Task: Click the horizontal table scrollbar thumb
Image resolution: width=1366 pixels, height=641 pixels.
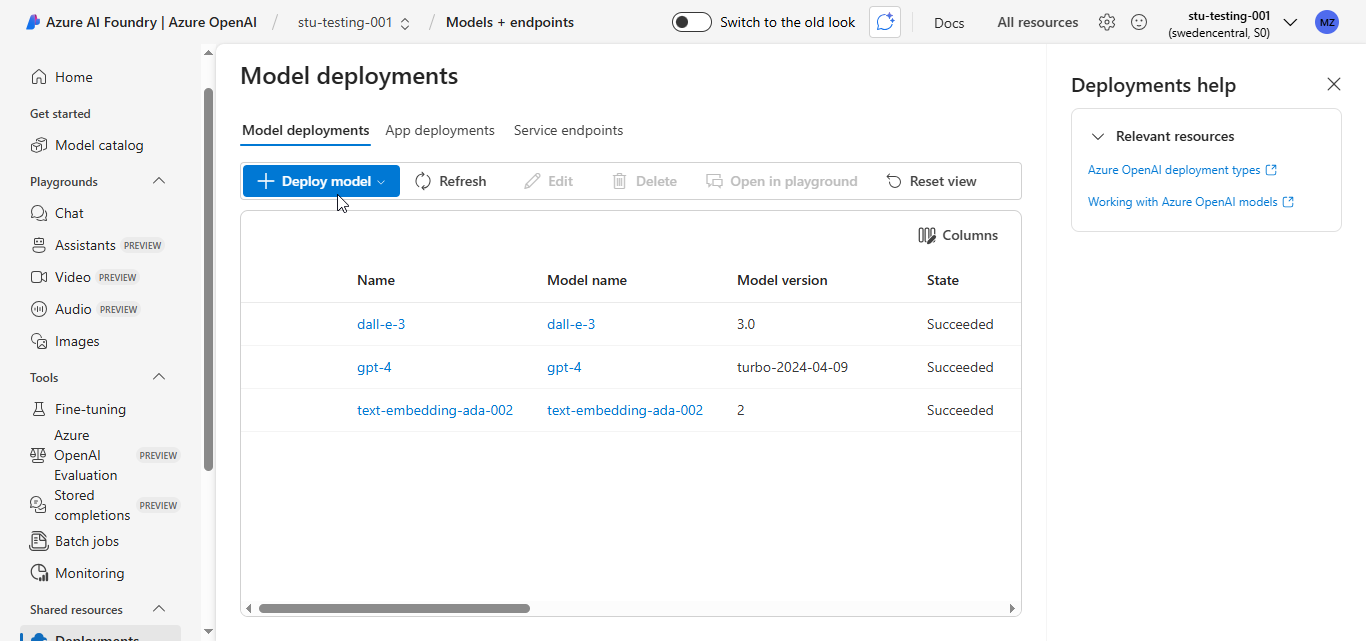Action: (x=394, y=608)
